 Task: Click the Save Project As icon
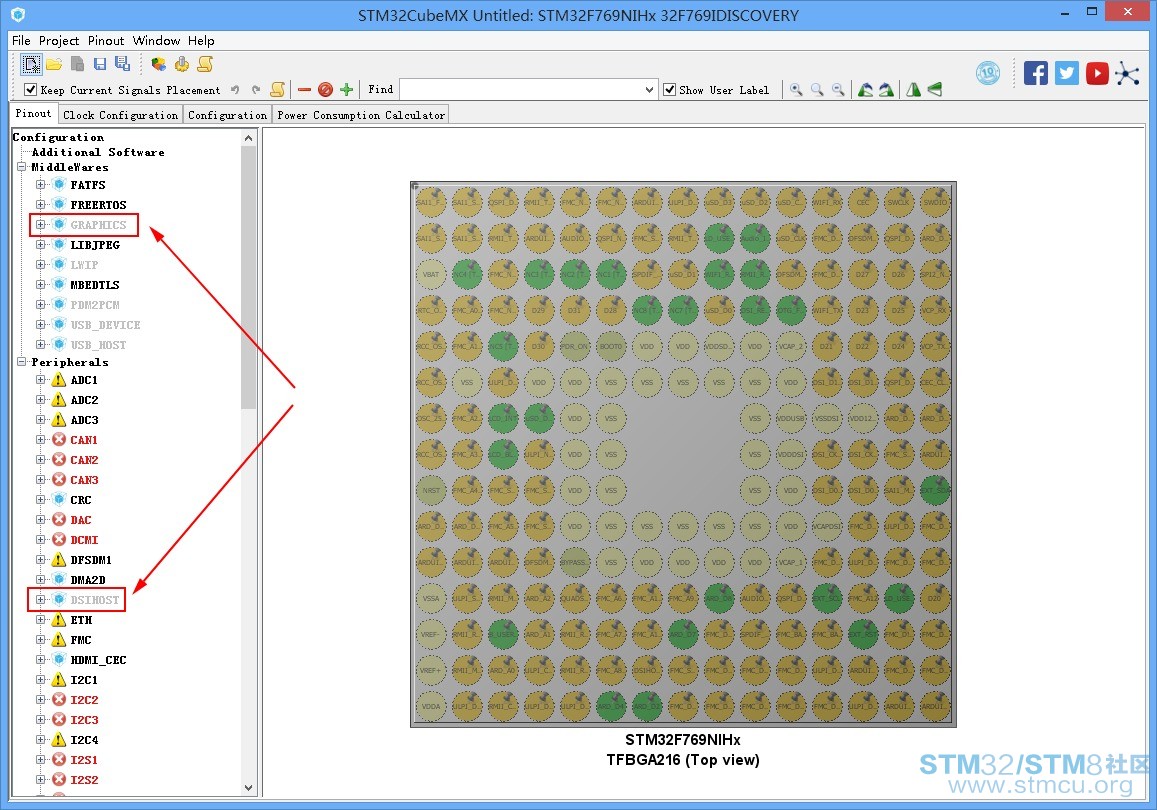122,65
